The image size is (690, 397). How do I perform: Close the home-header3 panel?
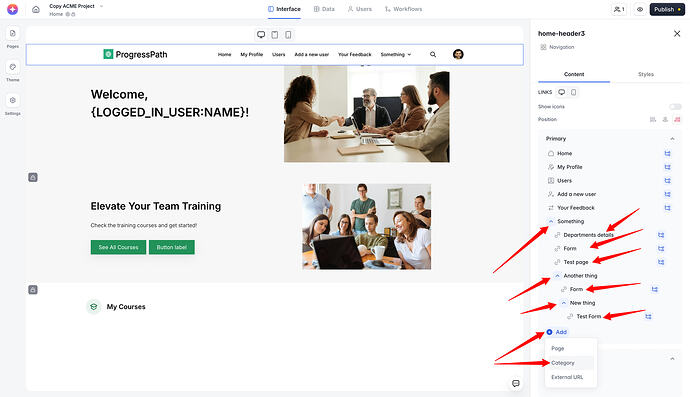677,33
